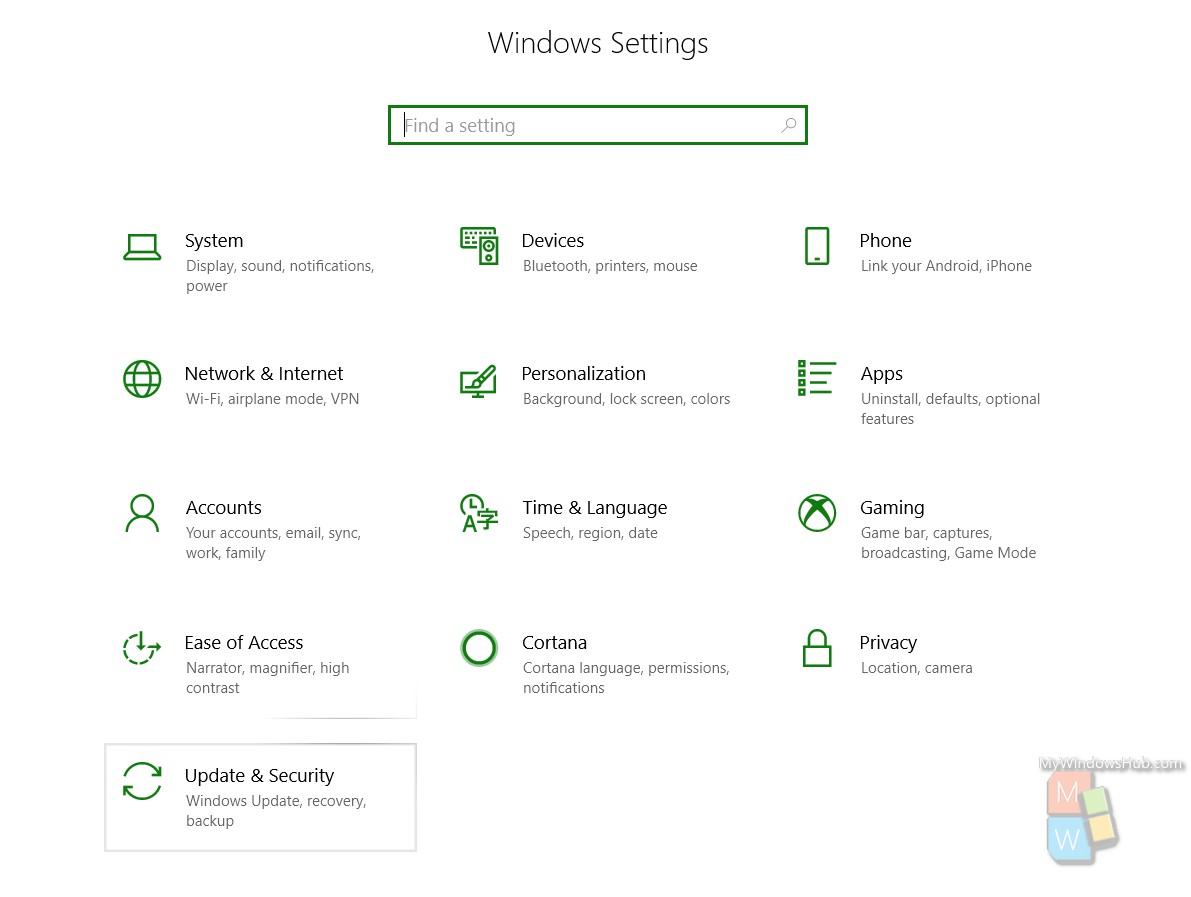1191x897 pixels.
Task: Click the Network & Internet globe icon
Action: point(142,379)
